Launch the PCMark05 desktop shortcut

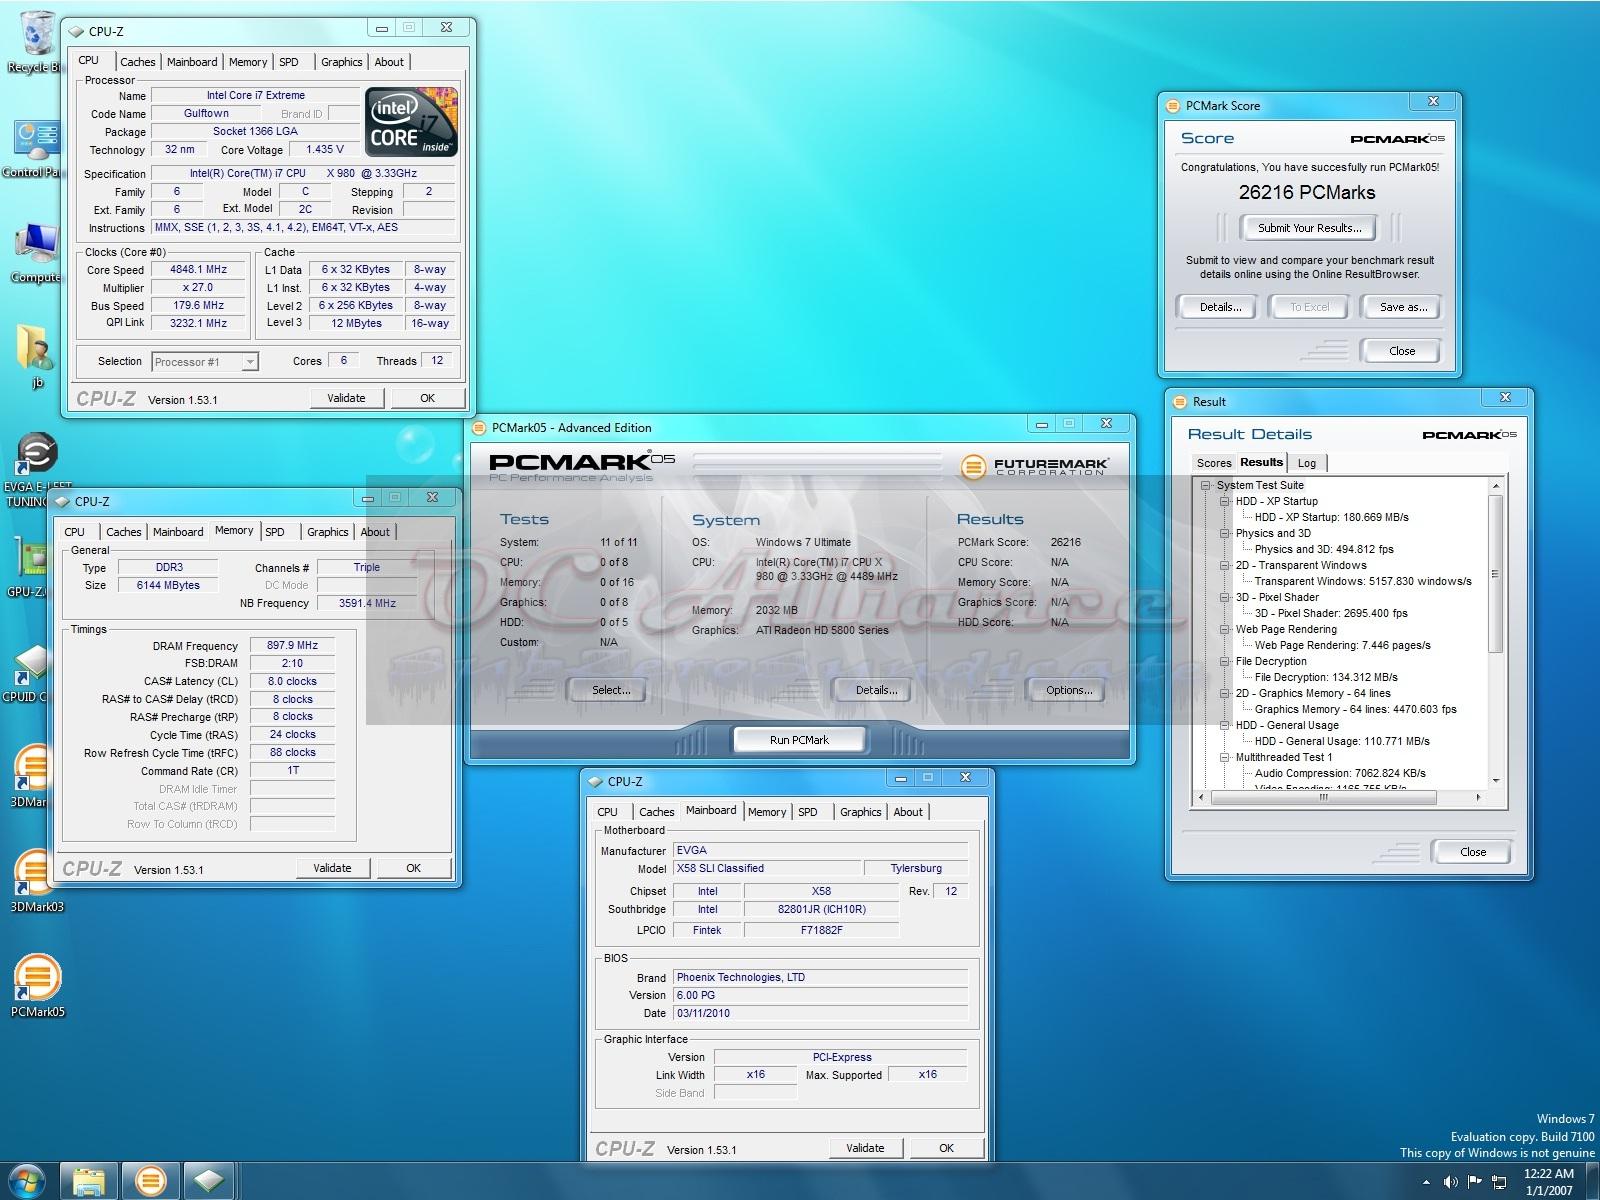[x=37, y=985]
